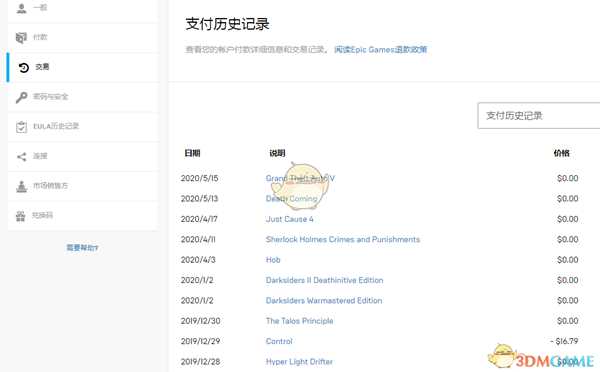Select the date 2020/5/15
This screenshot has width=600, height=372.
[x=199, y=178]
